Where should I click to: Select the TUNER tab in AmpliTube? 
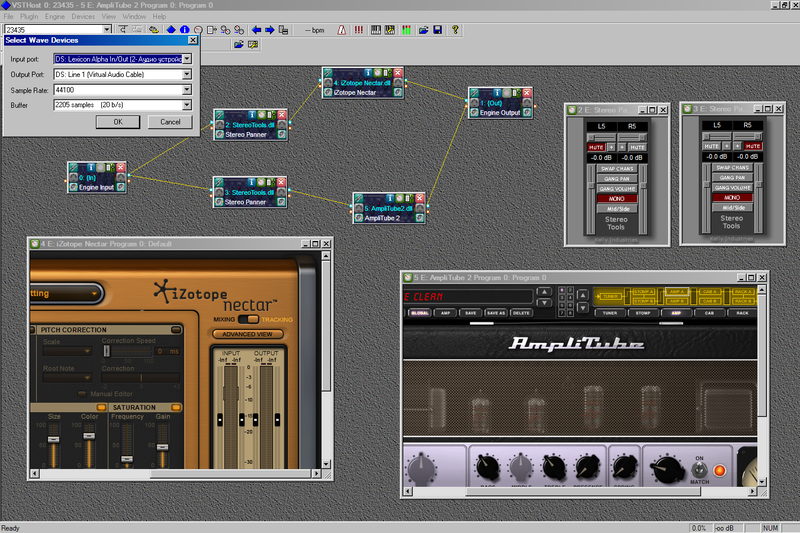coord(609,313)
